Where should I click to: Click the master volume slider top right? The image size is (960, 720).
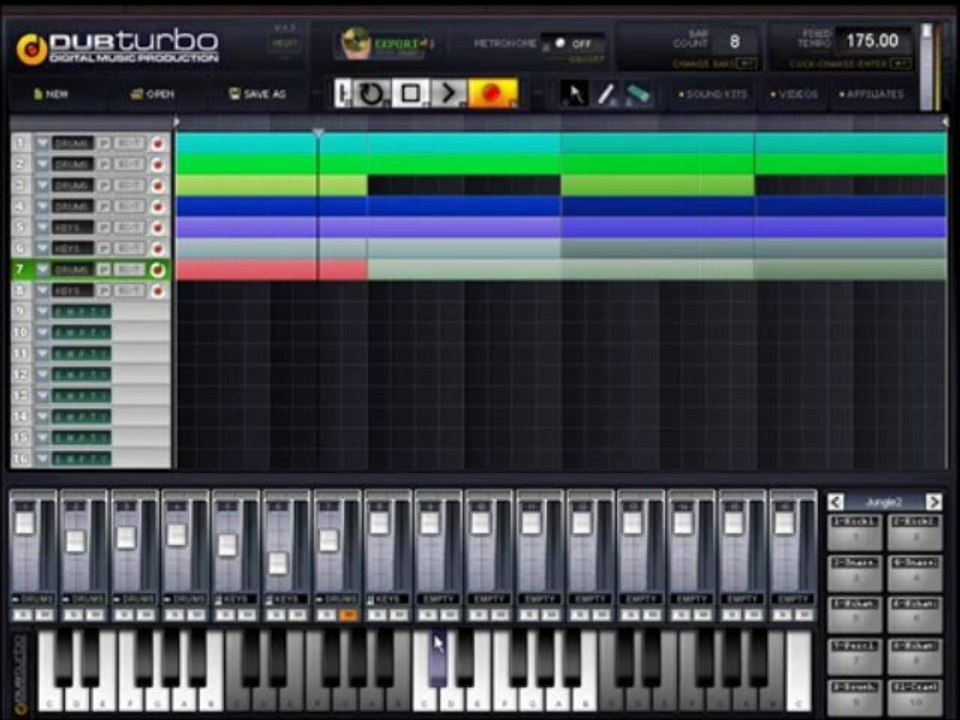[x=927, y=67]
